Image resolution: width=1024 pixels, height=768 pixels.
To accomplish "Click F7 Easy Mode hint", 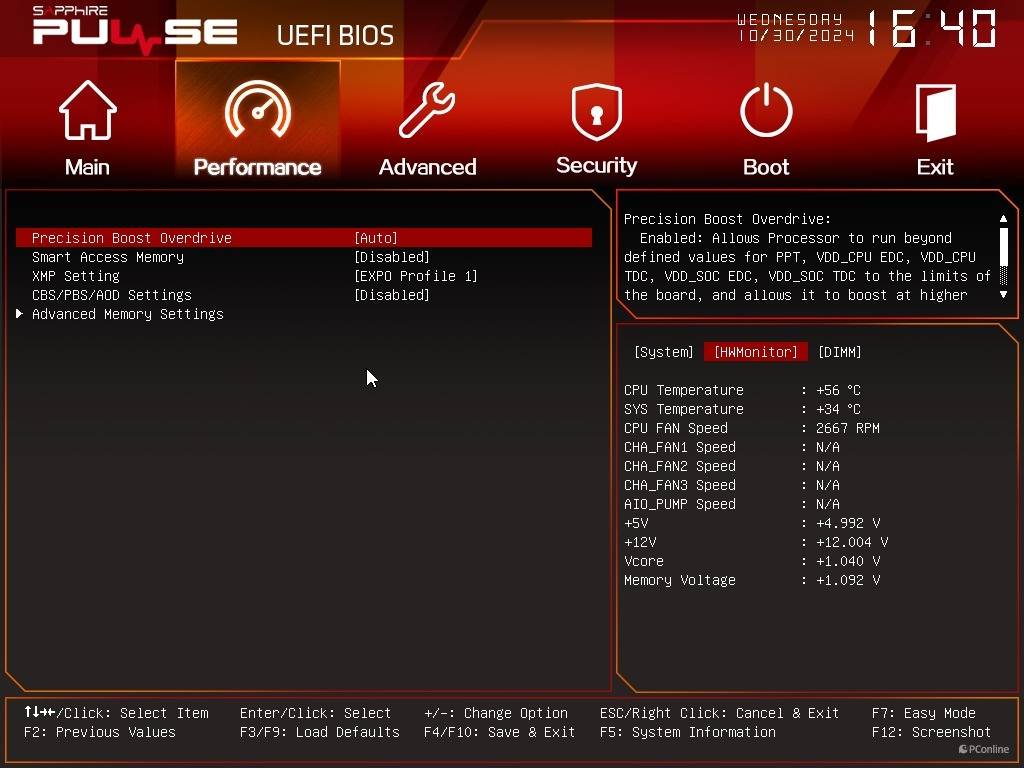I will pos(923,713).
